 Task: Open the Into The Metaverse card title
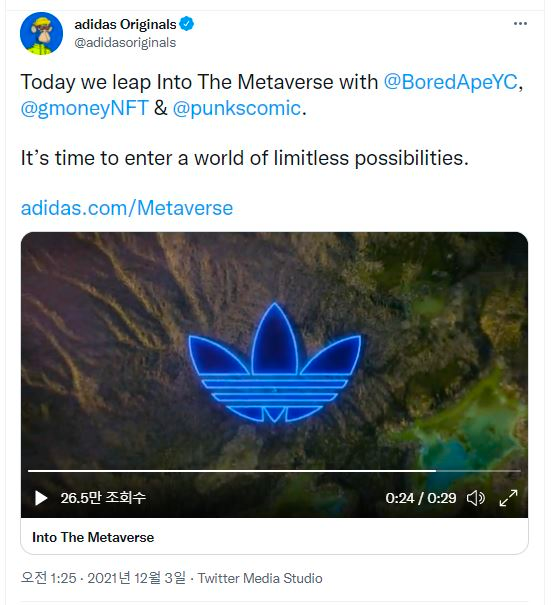click(x=93, y=537)
